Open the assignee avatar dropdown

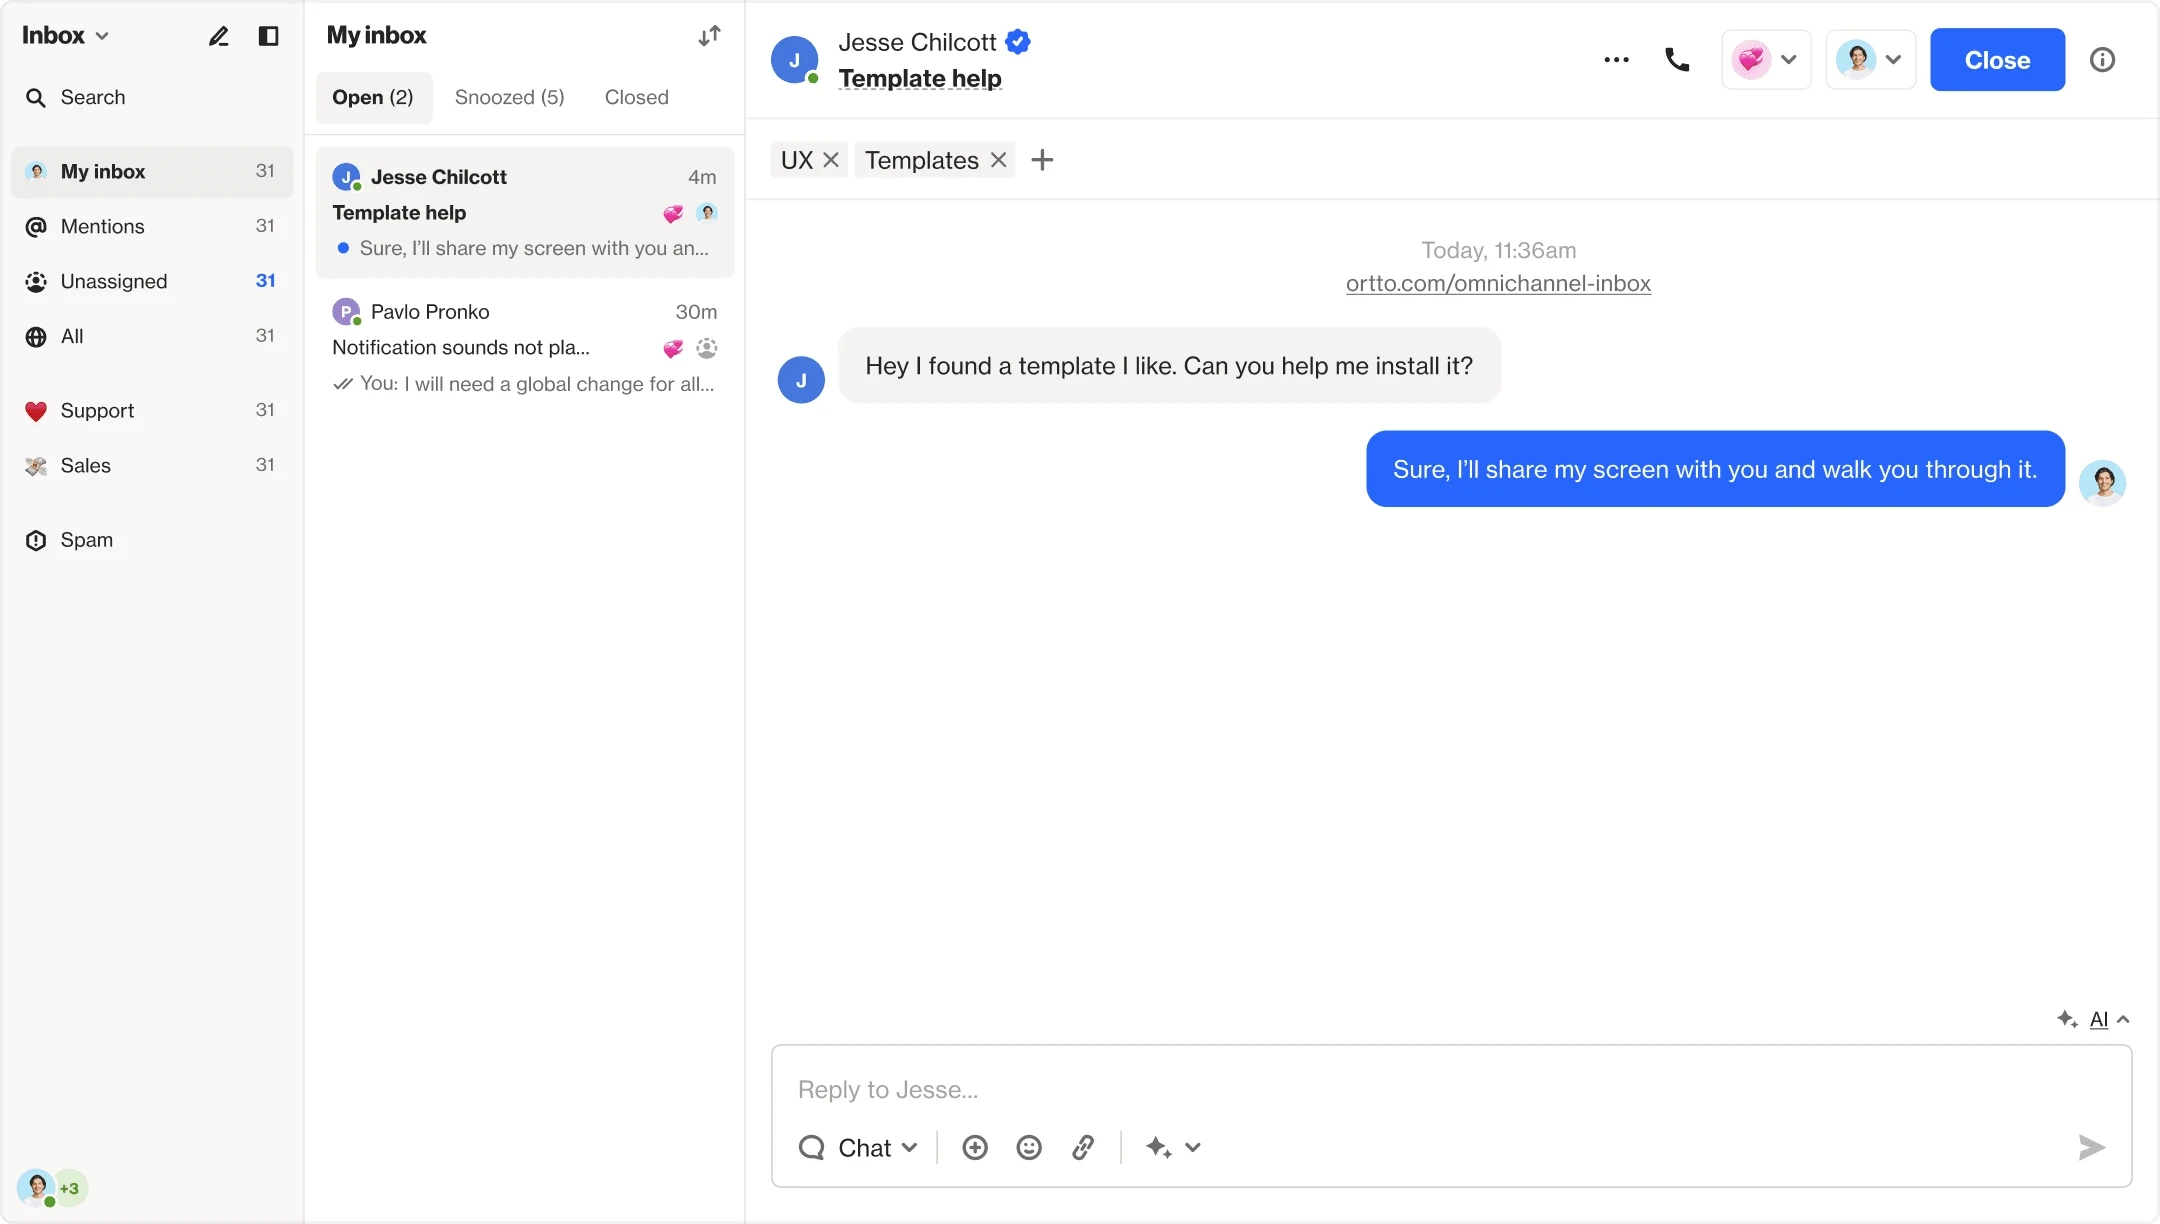[1870, 60]
